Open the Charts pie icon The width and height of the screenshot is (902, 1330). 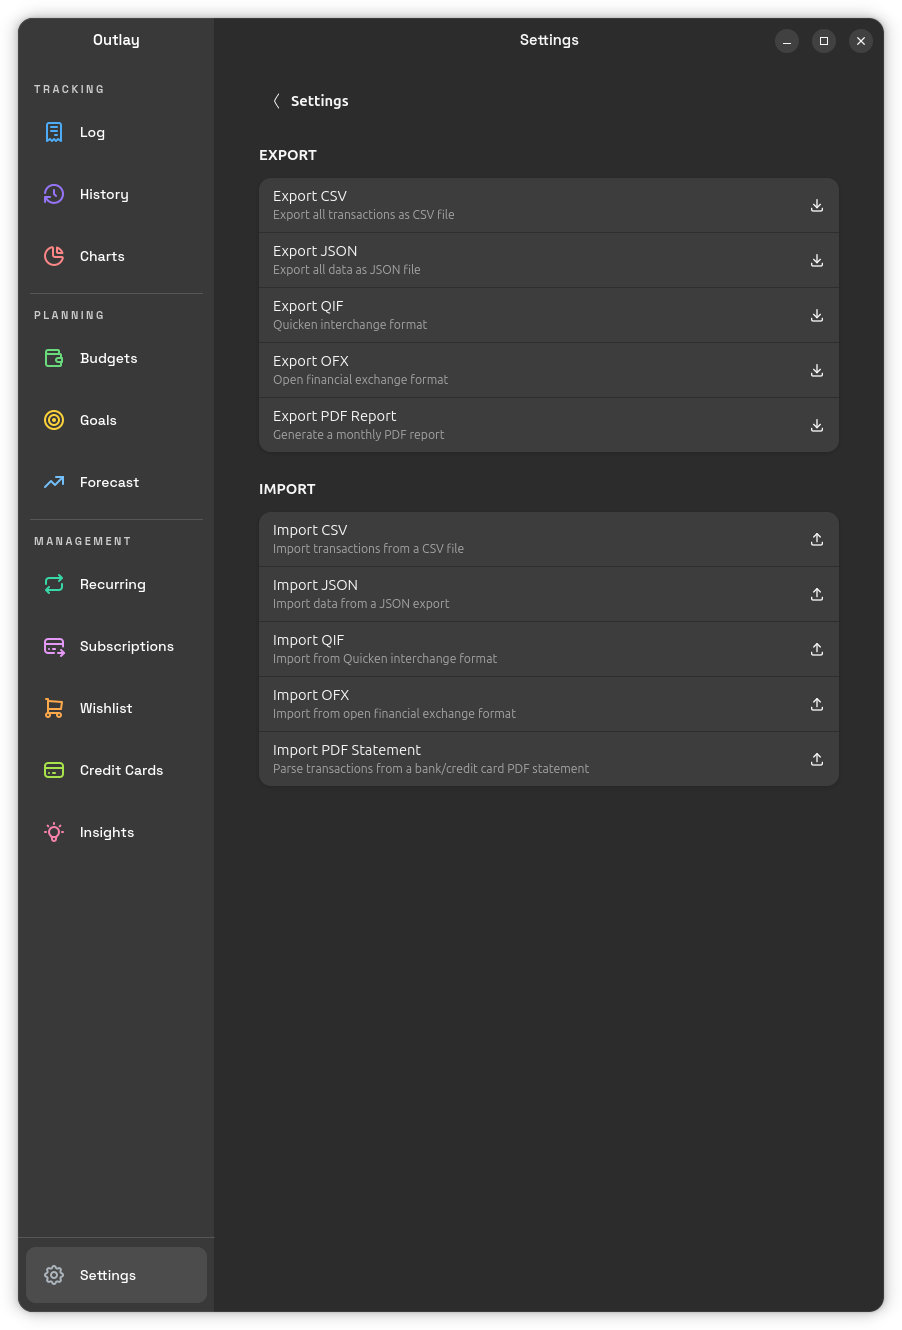54,256
